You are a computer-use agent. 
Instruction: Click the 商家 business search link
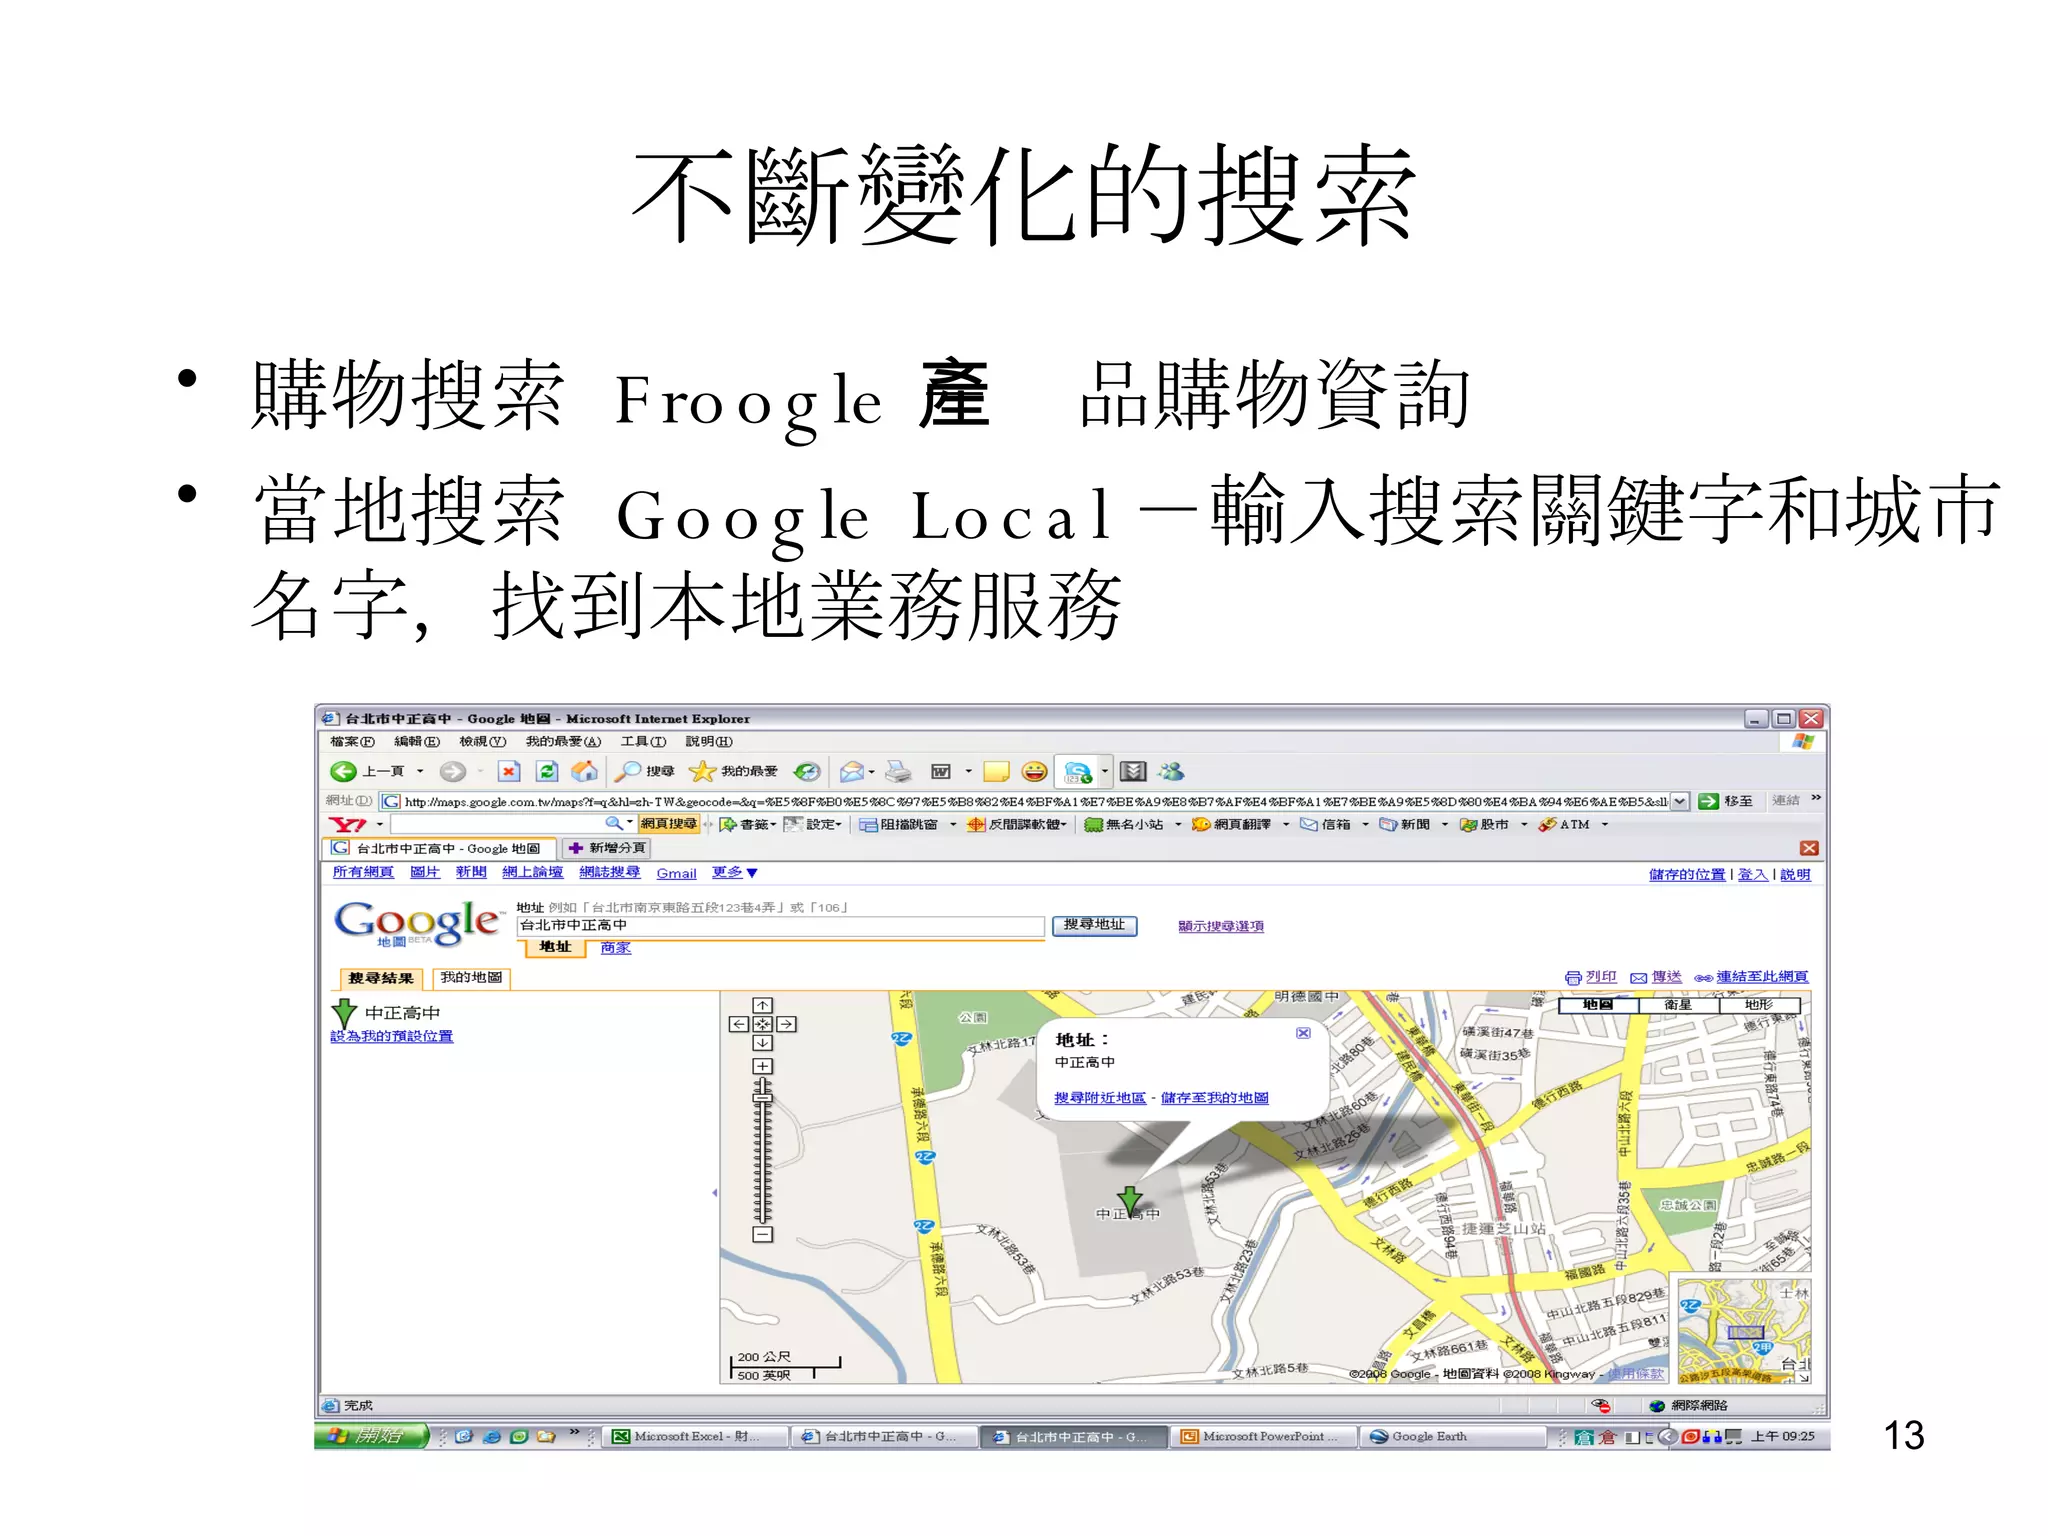tap(616, 947)
